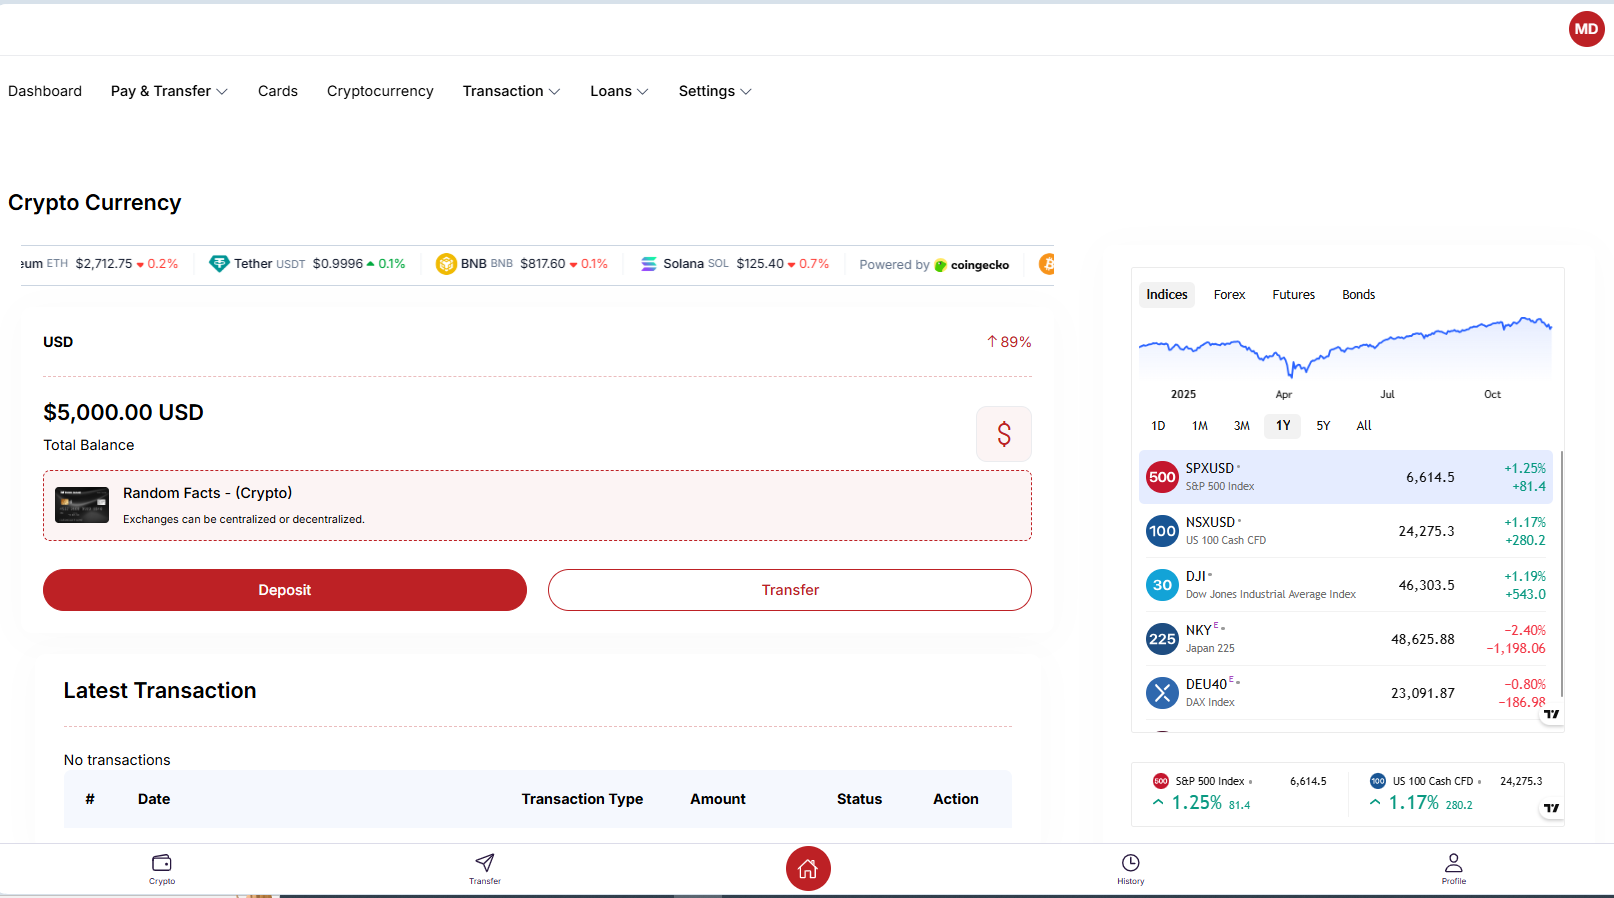Switch to the Forex tab
1614x898 pixels.
pyautogui.click(x=1229, y=295)
